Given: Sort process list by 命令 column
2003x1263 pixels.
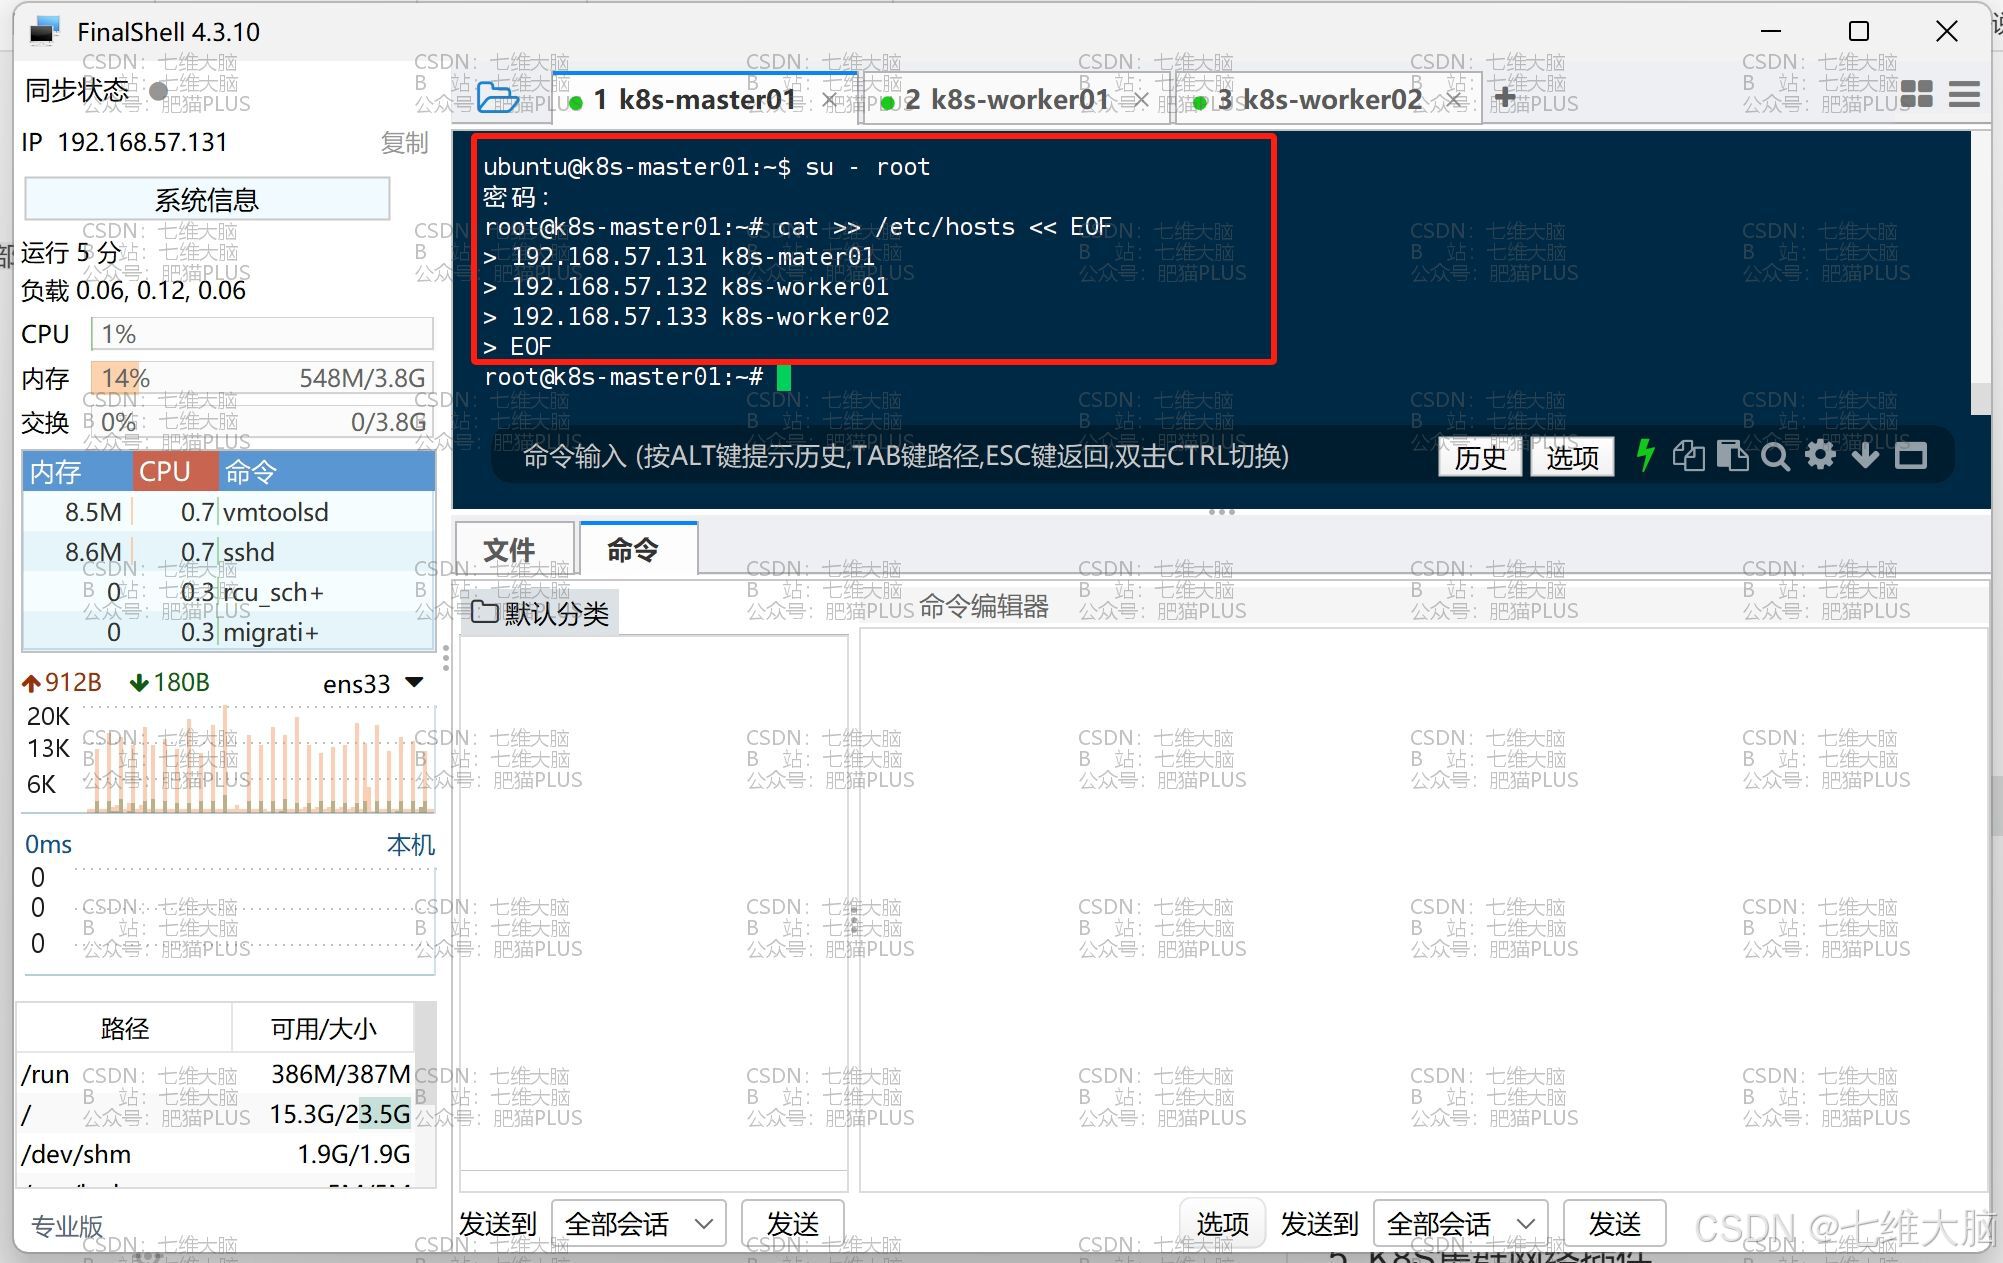Looking at the screenshot, I should (x=326, y=471).
